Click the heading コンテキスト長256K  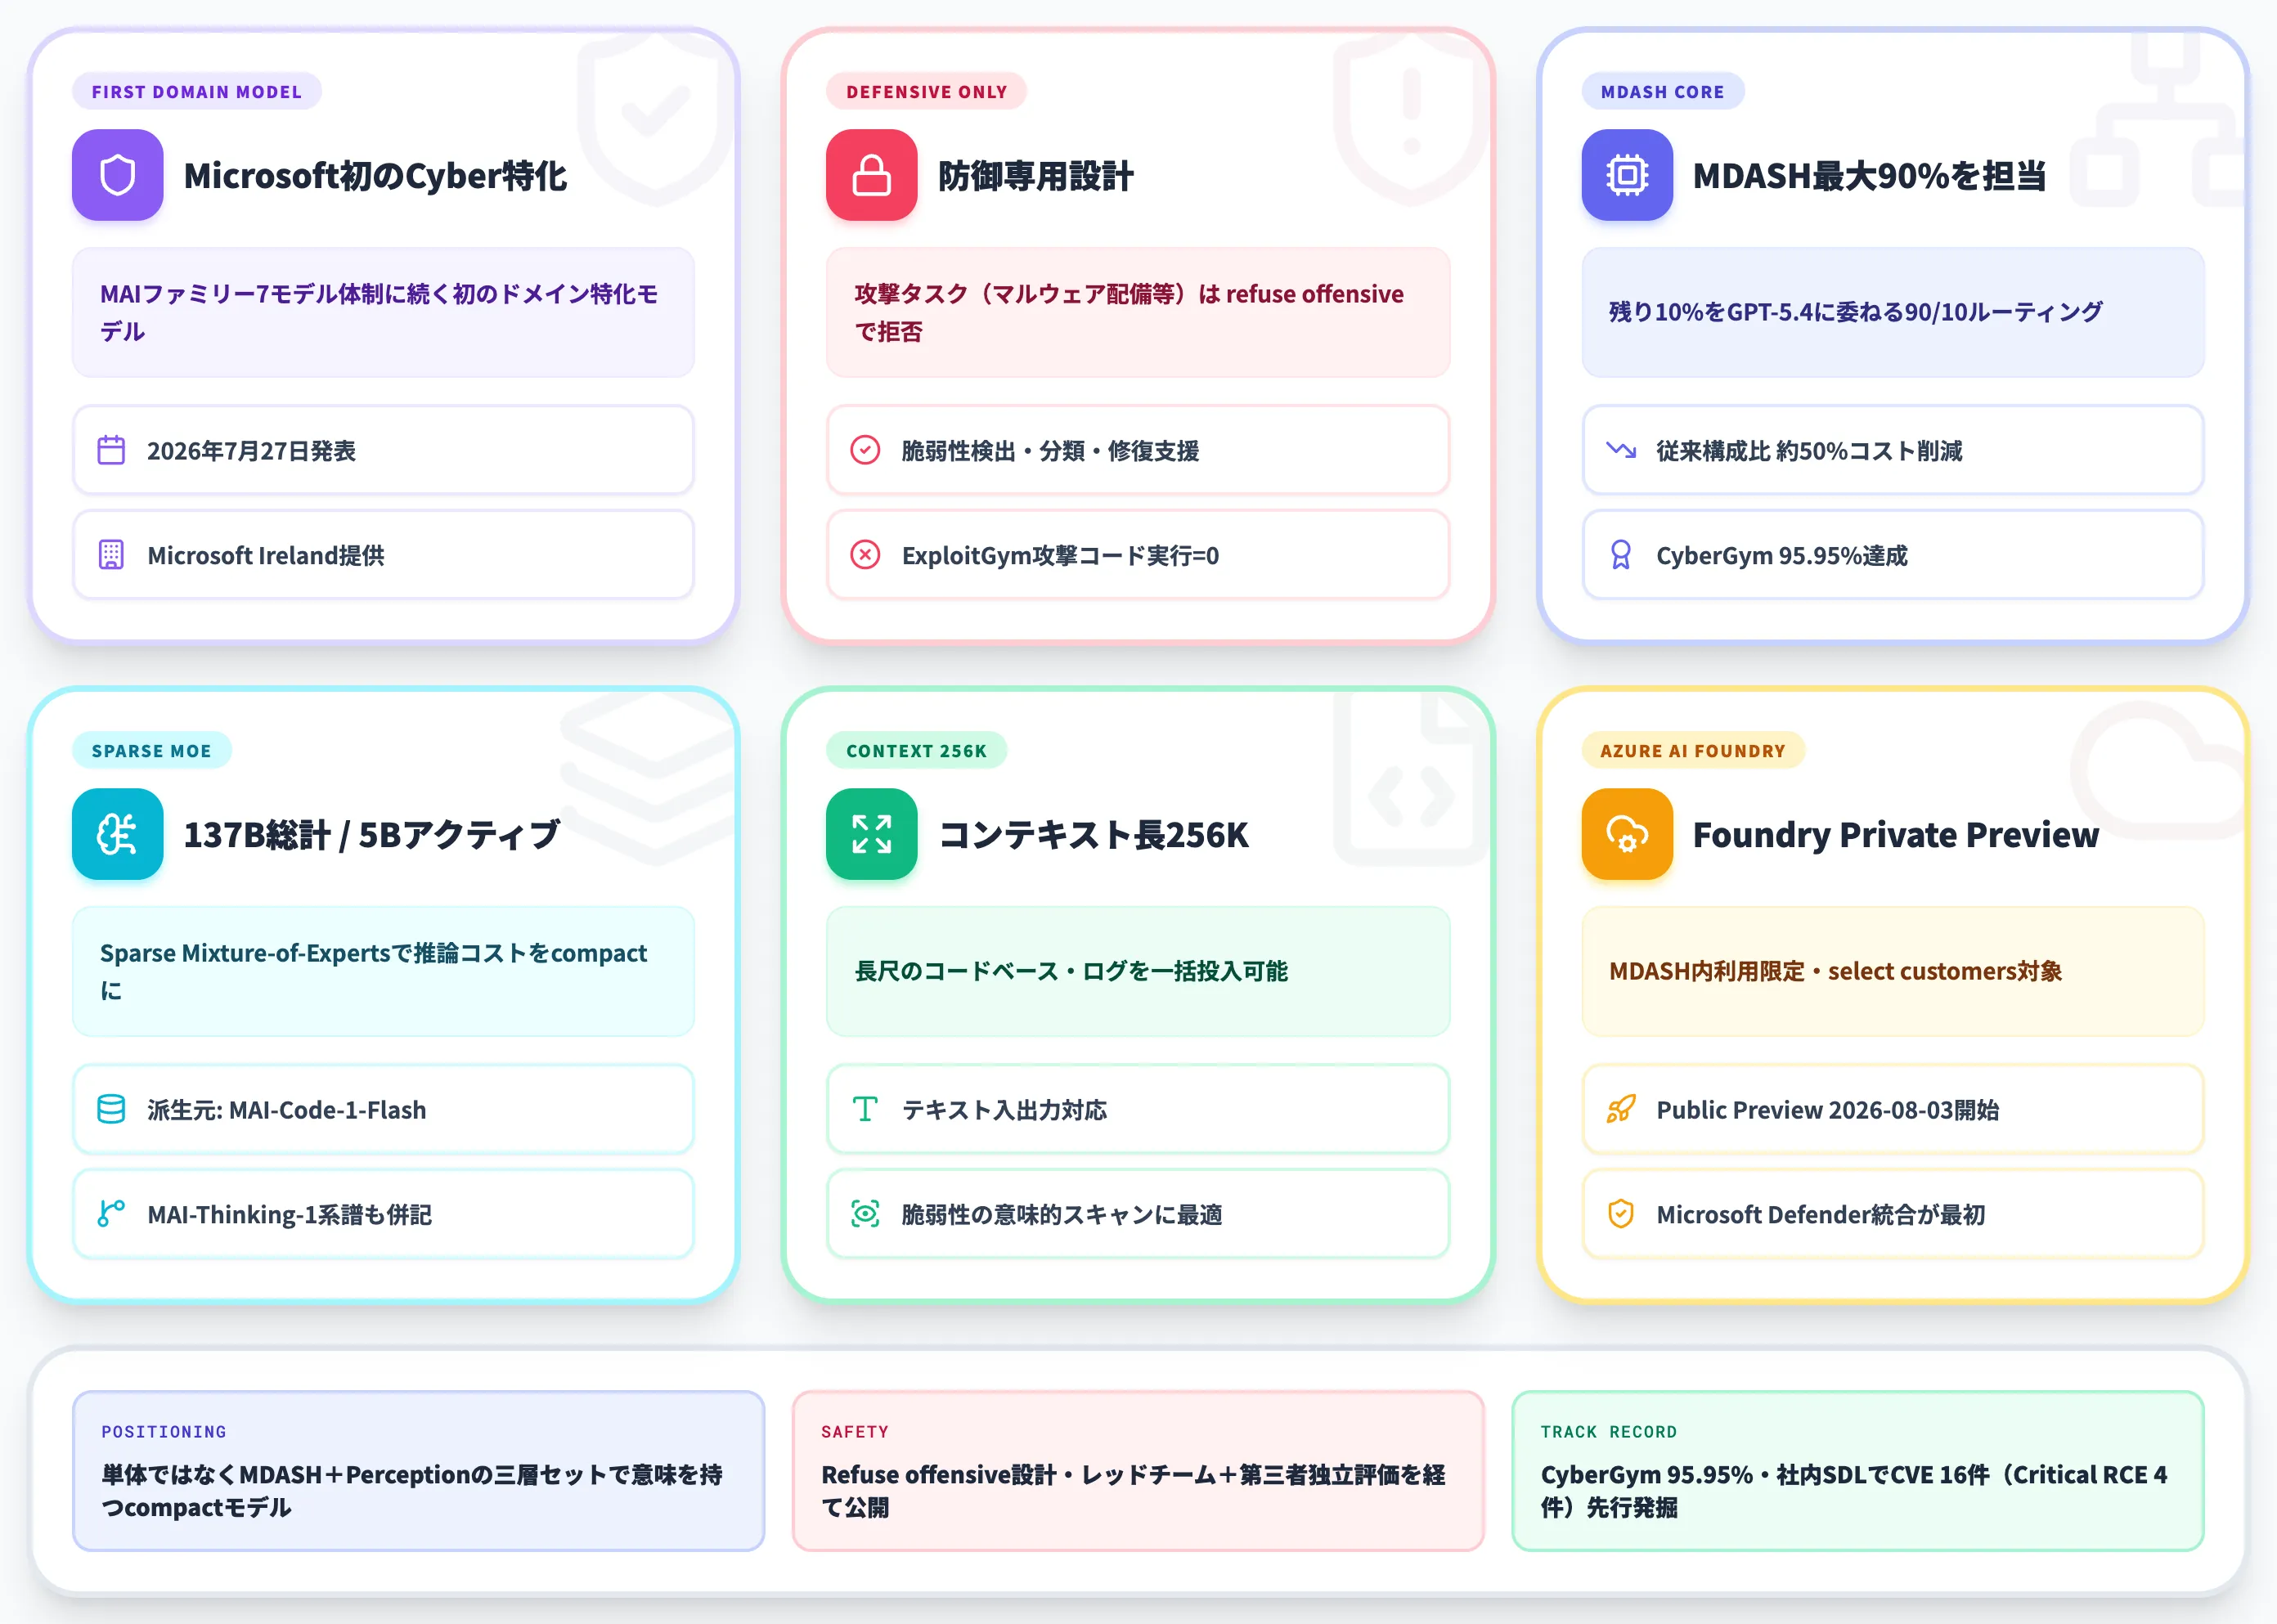(1094, 834)
